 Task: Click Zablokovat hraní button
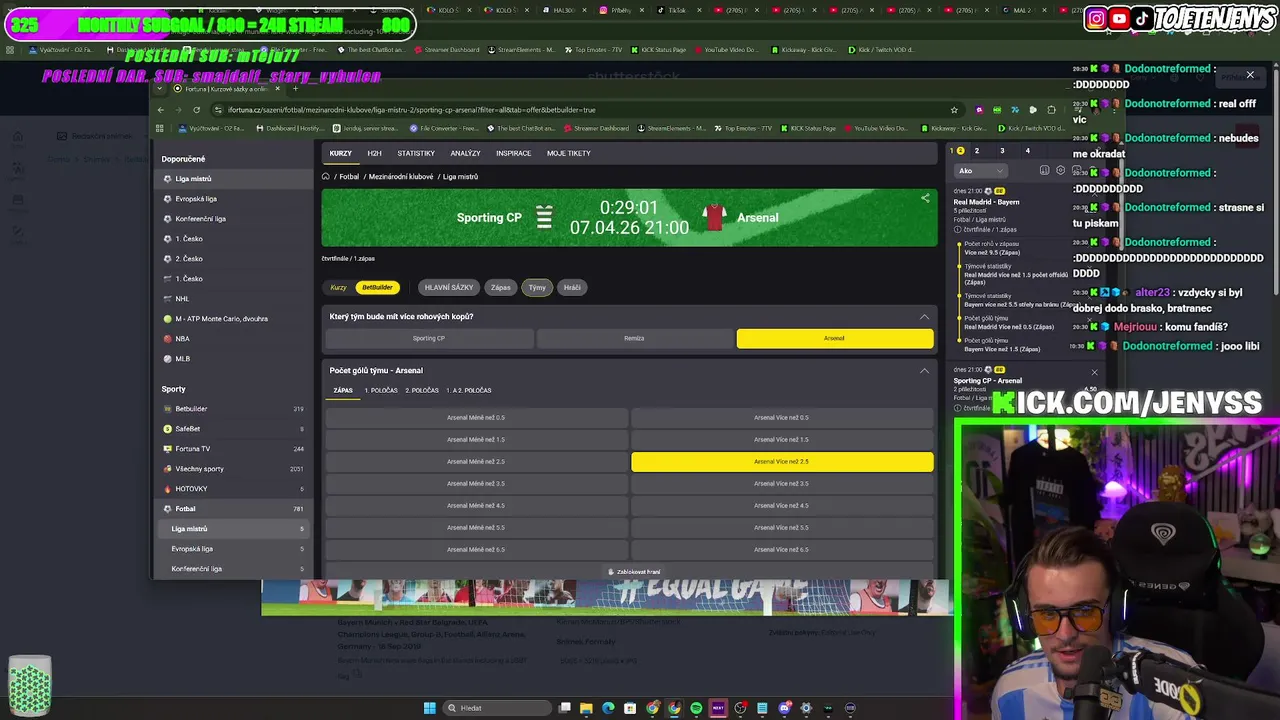(634, 572)
